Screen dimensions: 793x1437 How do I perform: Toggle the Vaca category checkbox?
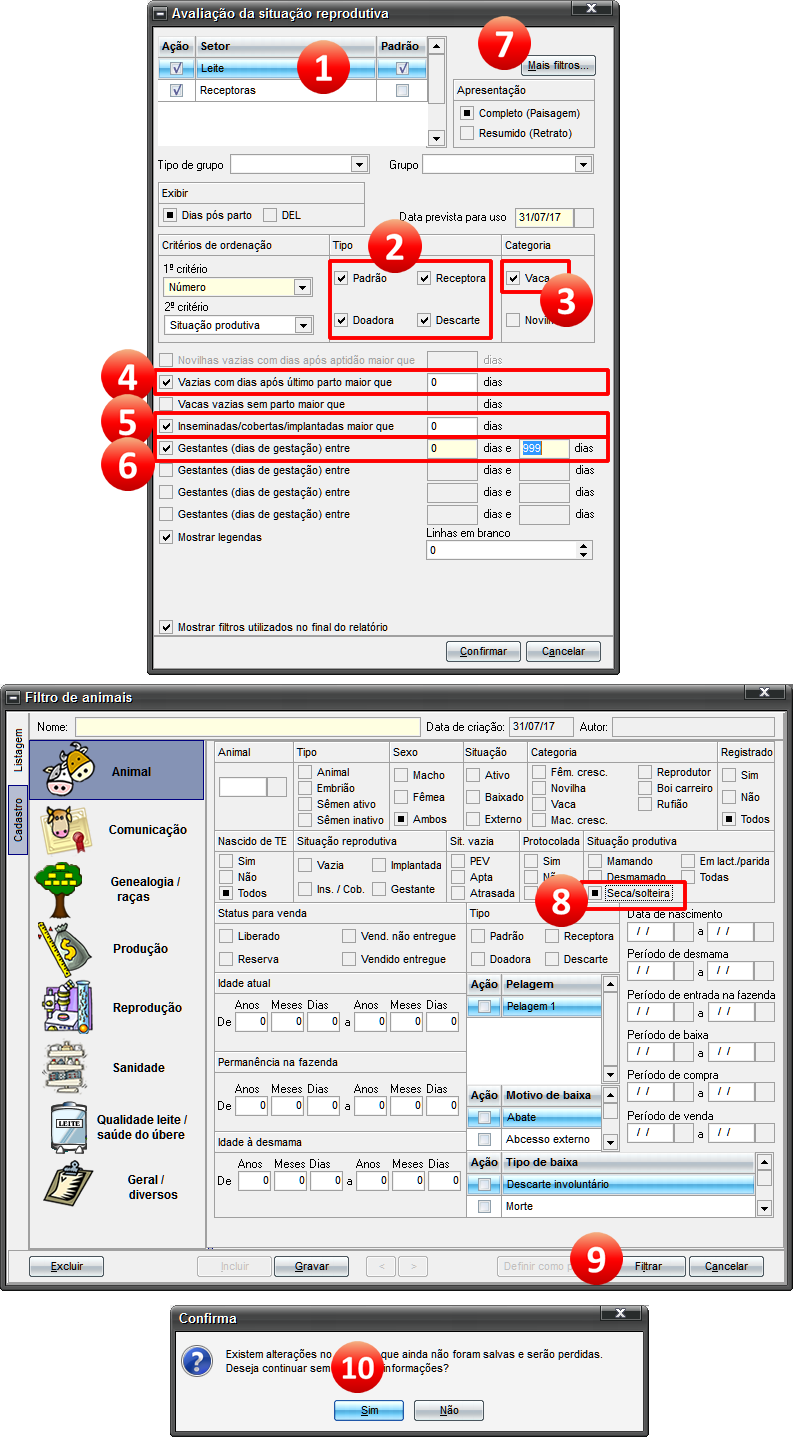tap(513, 278)
